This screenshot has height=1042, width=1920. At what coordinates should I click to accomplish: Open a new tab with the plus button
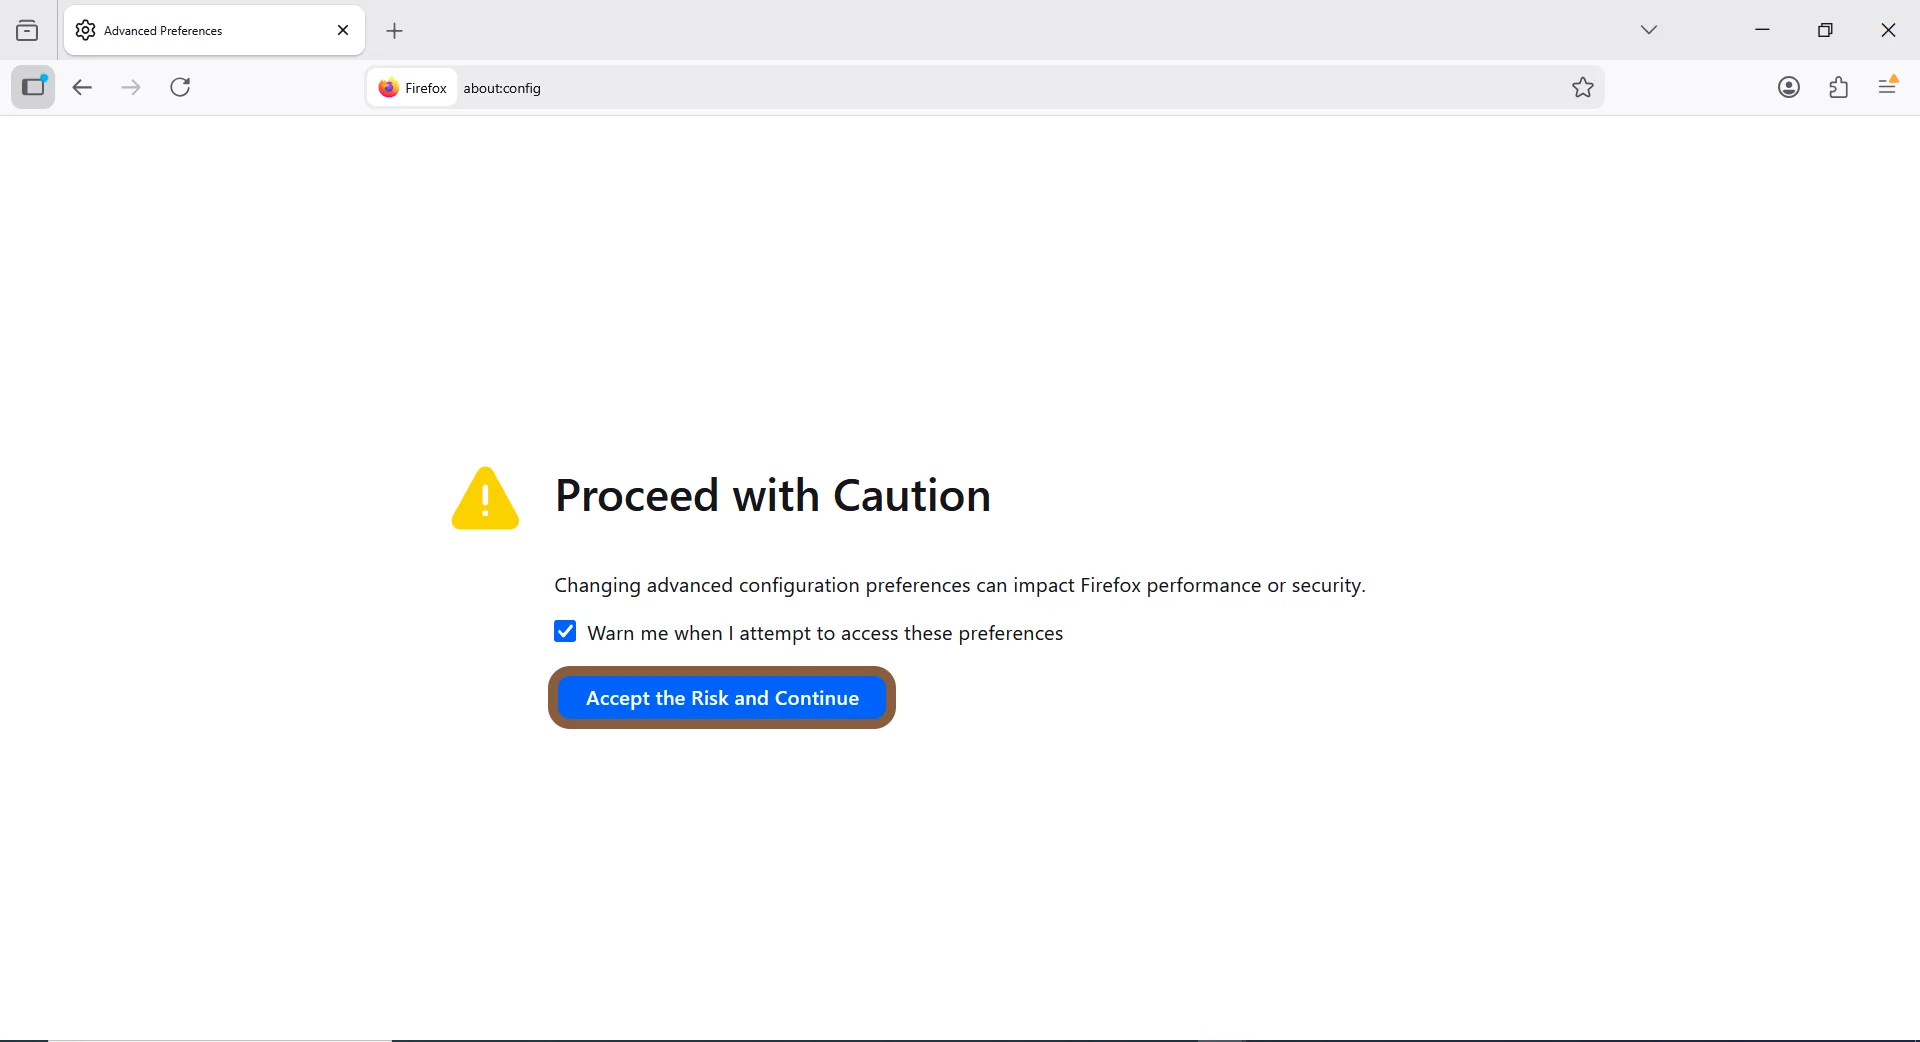click(x=395, y=32)
